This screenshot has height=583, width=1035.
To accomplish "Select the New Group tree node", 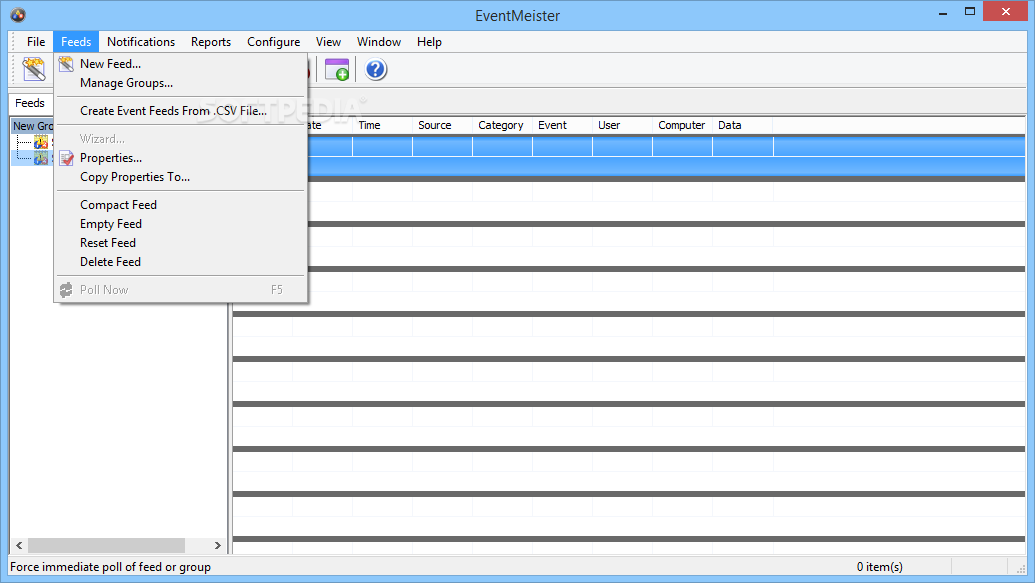I will coord(32,125).
